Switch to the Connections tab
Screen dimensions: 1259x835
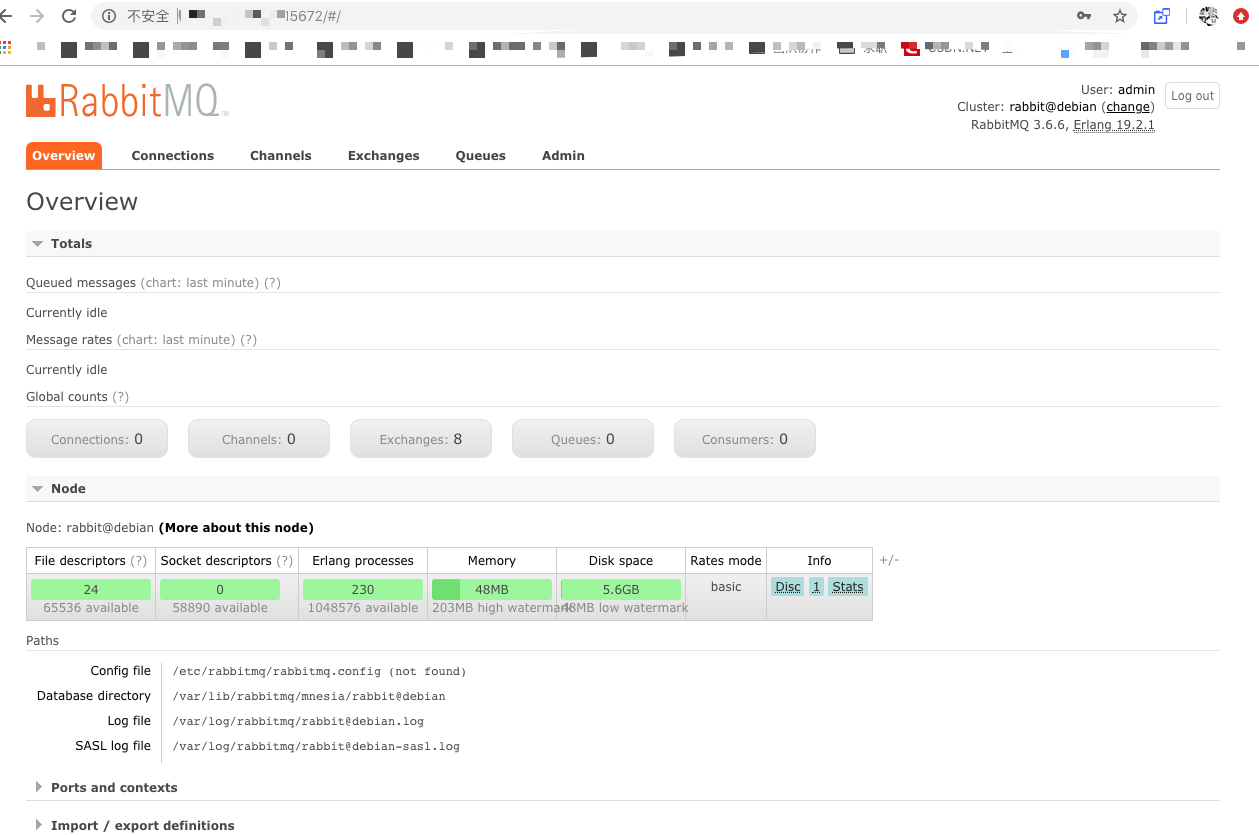172,156
